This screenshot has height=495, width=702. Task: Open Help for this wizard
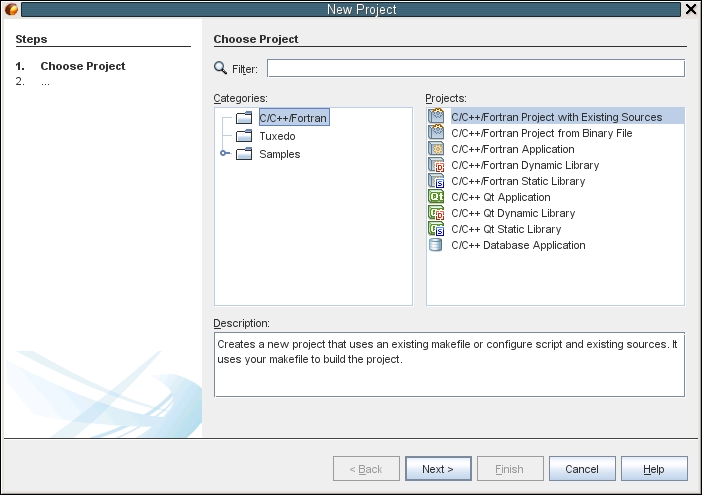(654, 469)
